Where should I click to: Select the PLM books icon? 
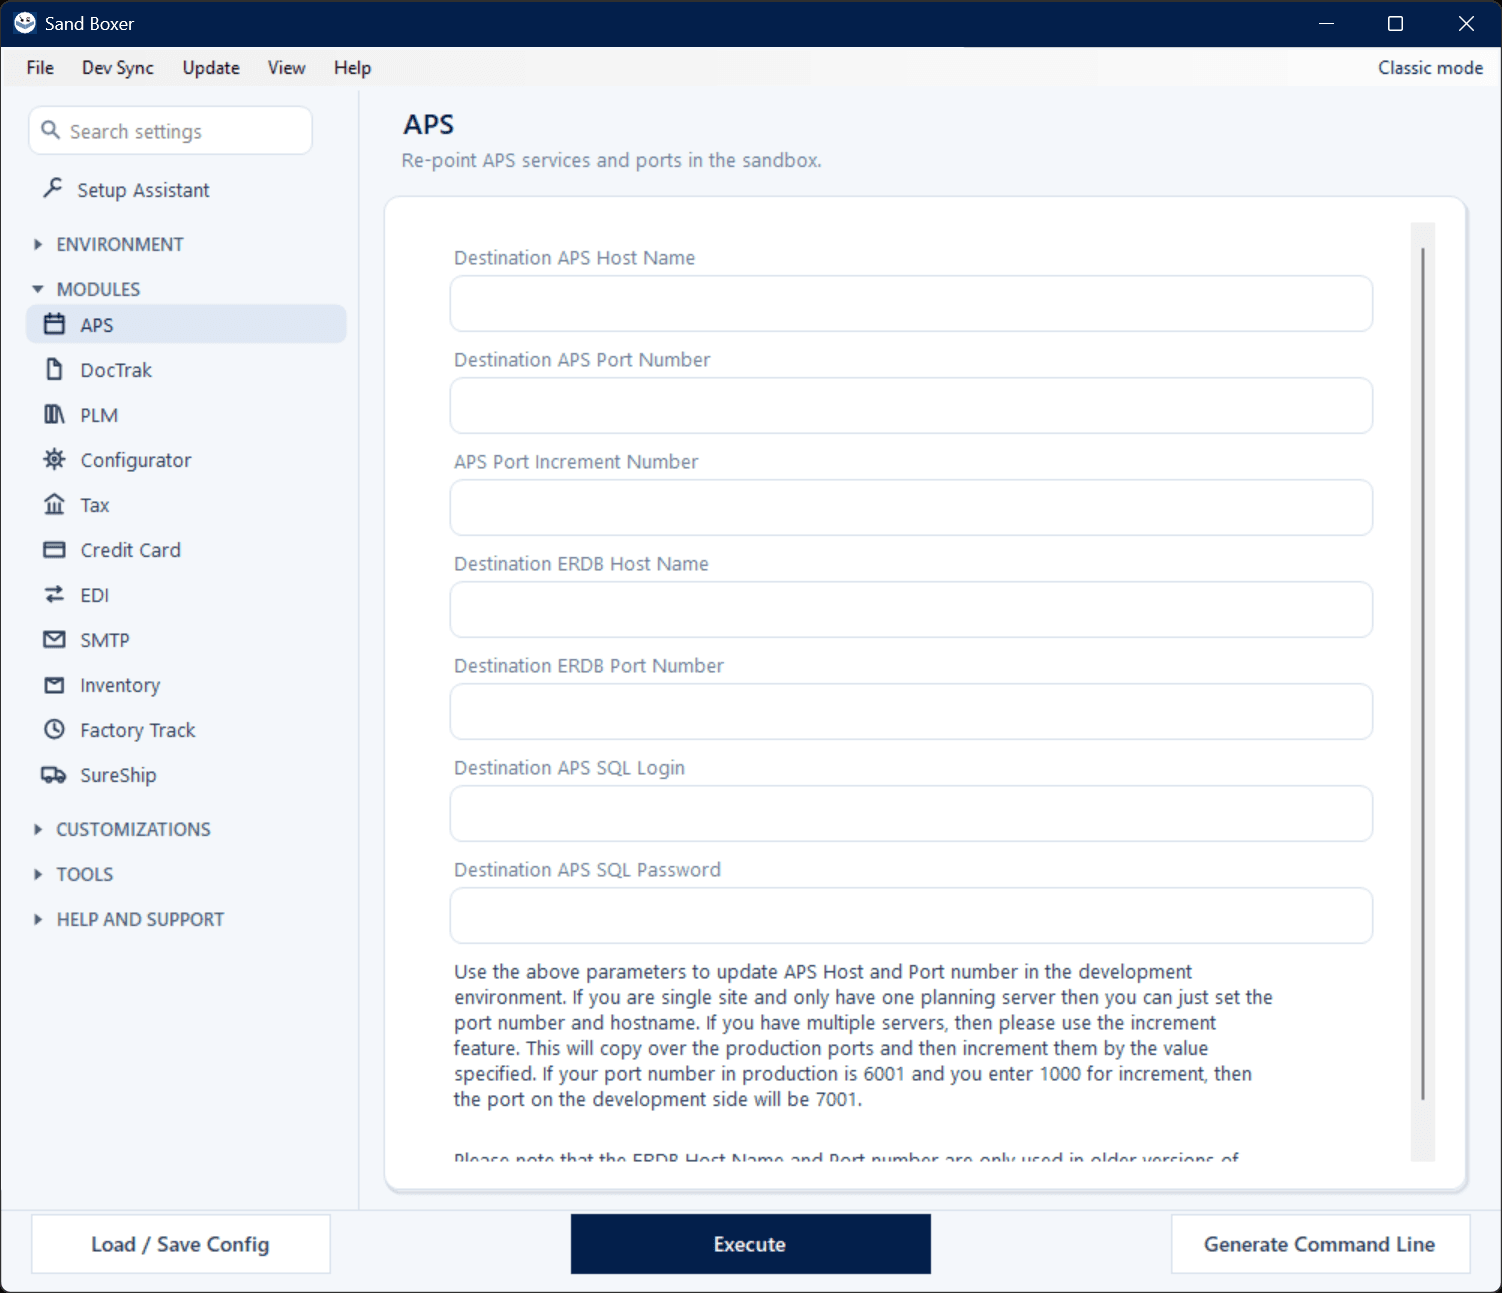[x=55, y=415]
